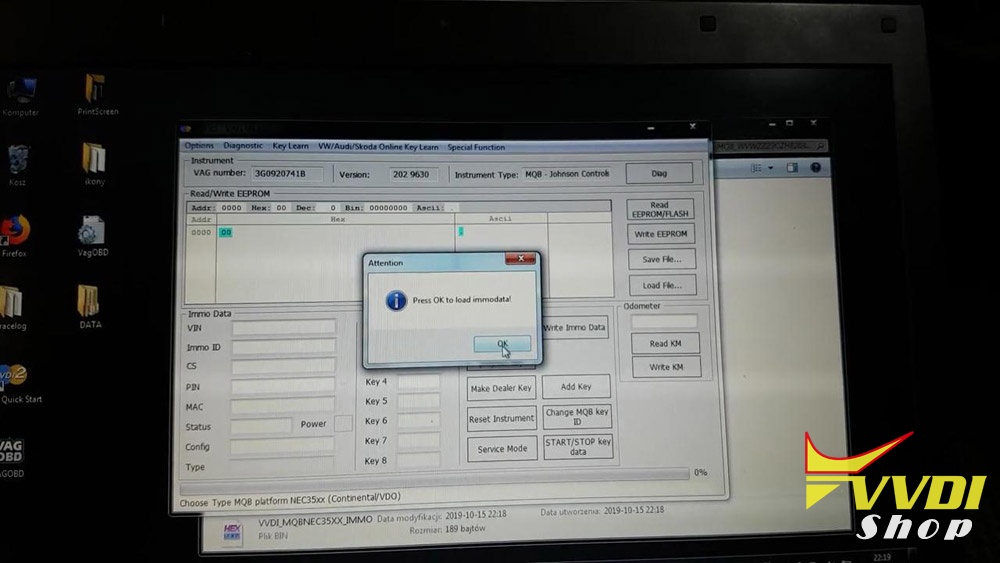Close the Attention dialog with the red X
The image size is (1000, 563).
(520, 258)
